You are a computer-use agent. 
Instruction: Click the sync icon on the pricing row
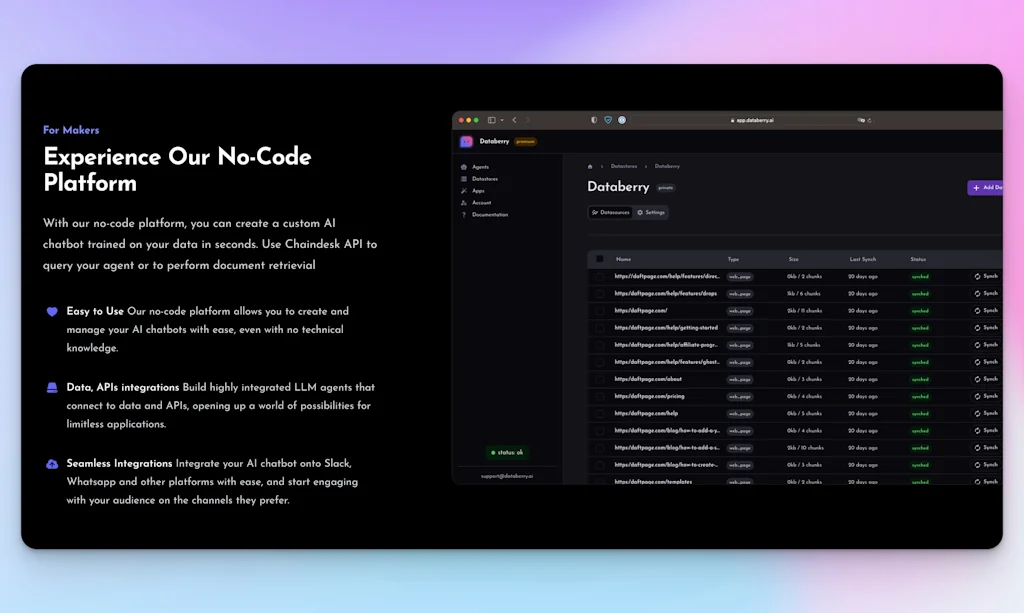[978, 396]
